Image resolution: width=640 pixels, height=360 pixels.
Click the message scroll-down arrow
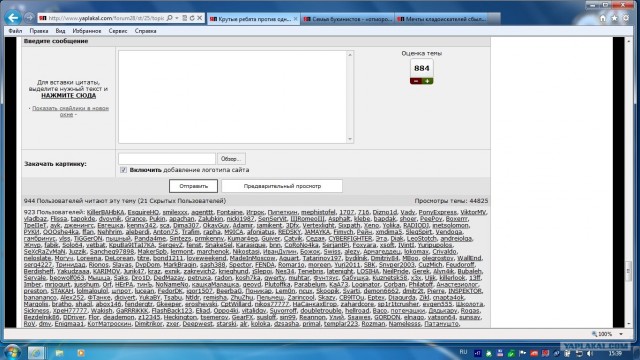350,139
